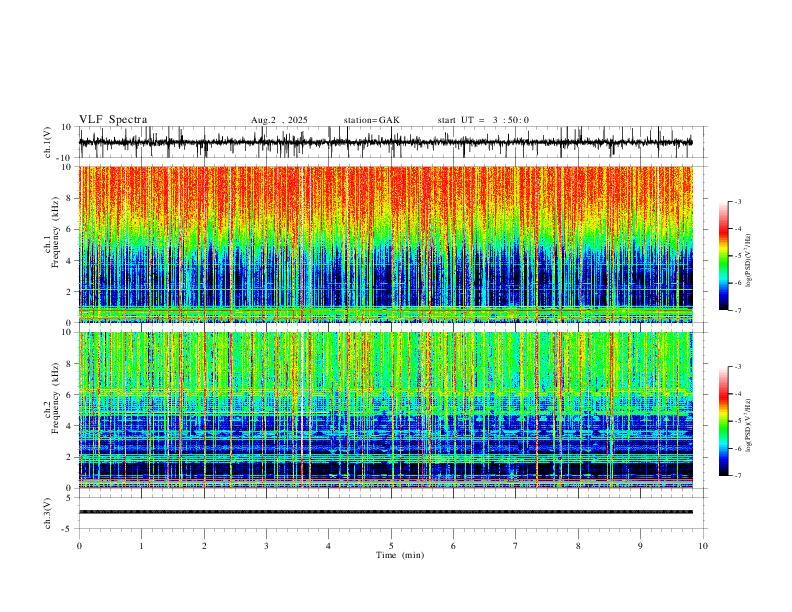
Task: Click the ch.2 spectrogram color bar
Action: point(723,421)
